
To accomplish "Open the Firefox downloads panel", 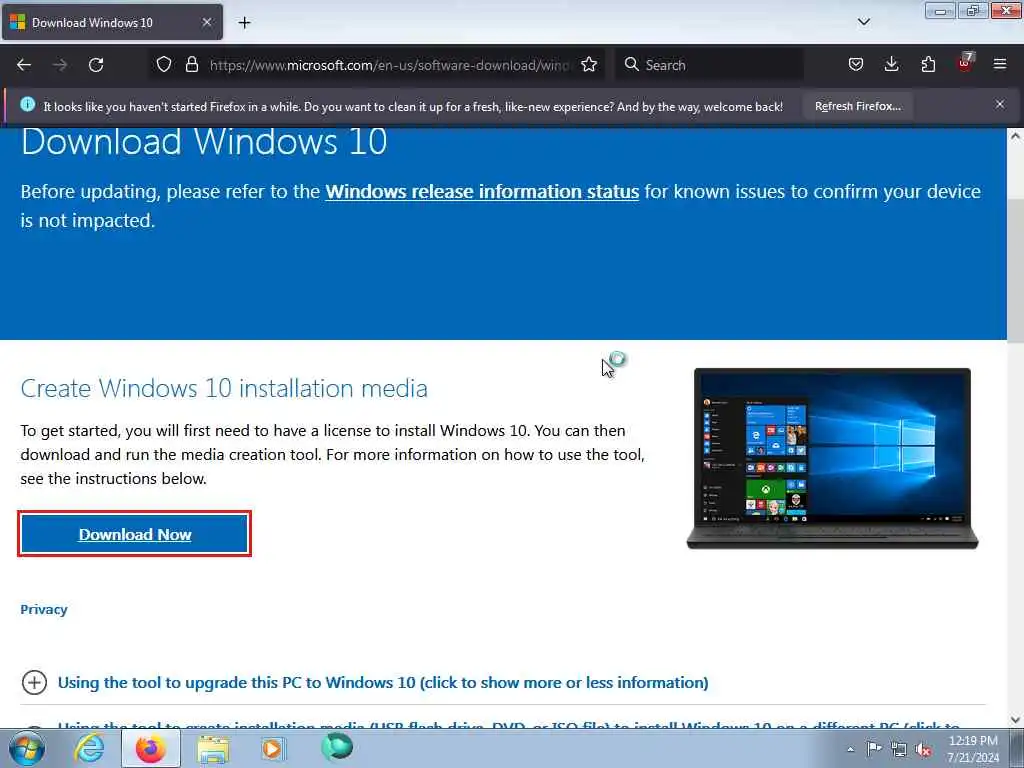I will 891,64.
